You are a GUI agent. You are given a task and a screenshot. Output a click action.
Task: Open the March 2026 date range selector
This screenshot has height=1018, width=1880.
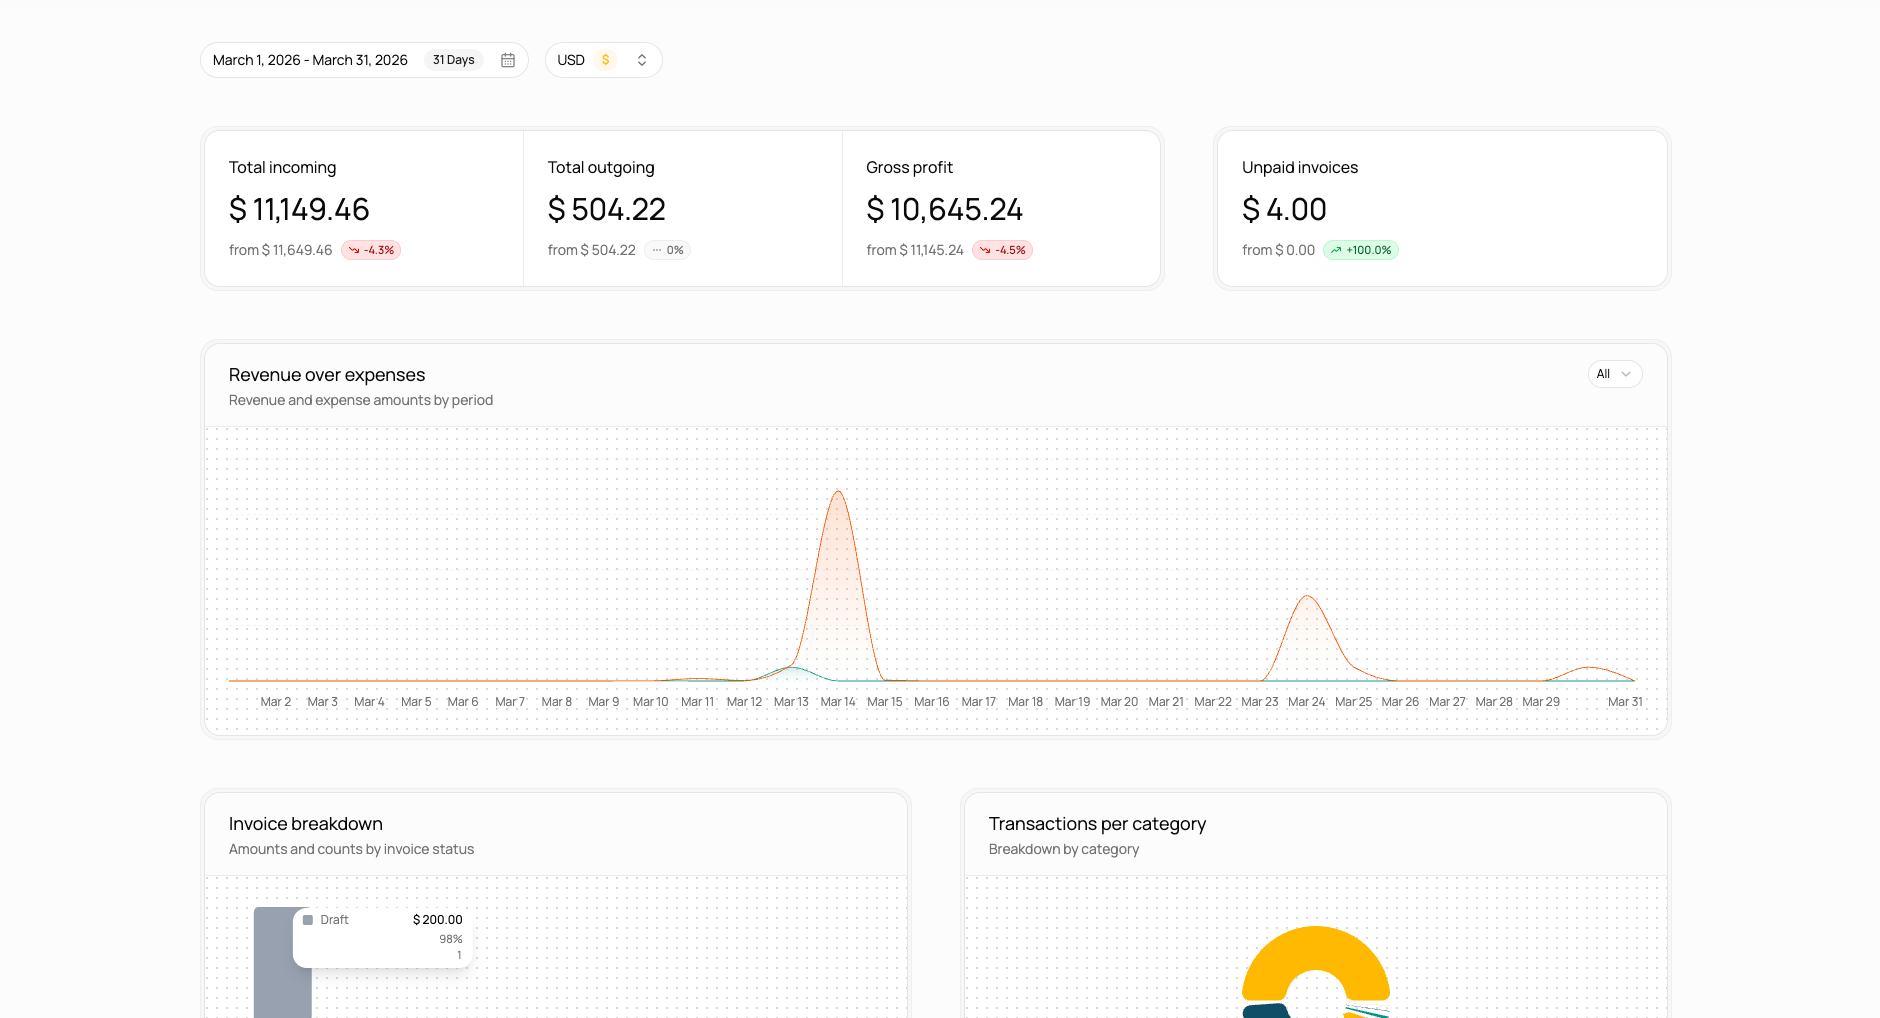[x=310, y=60]
